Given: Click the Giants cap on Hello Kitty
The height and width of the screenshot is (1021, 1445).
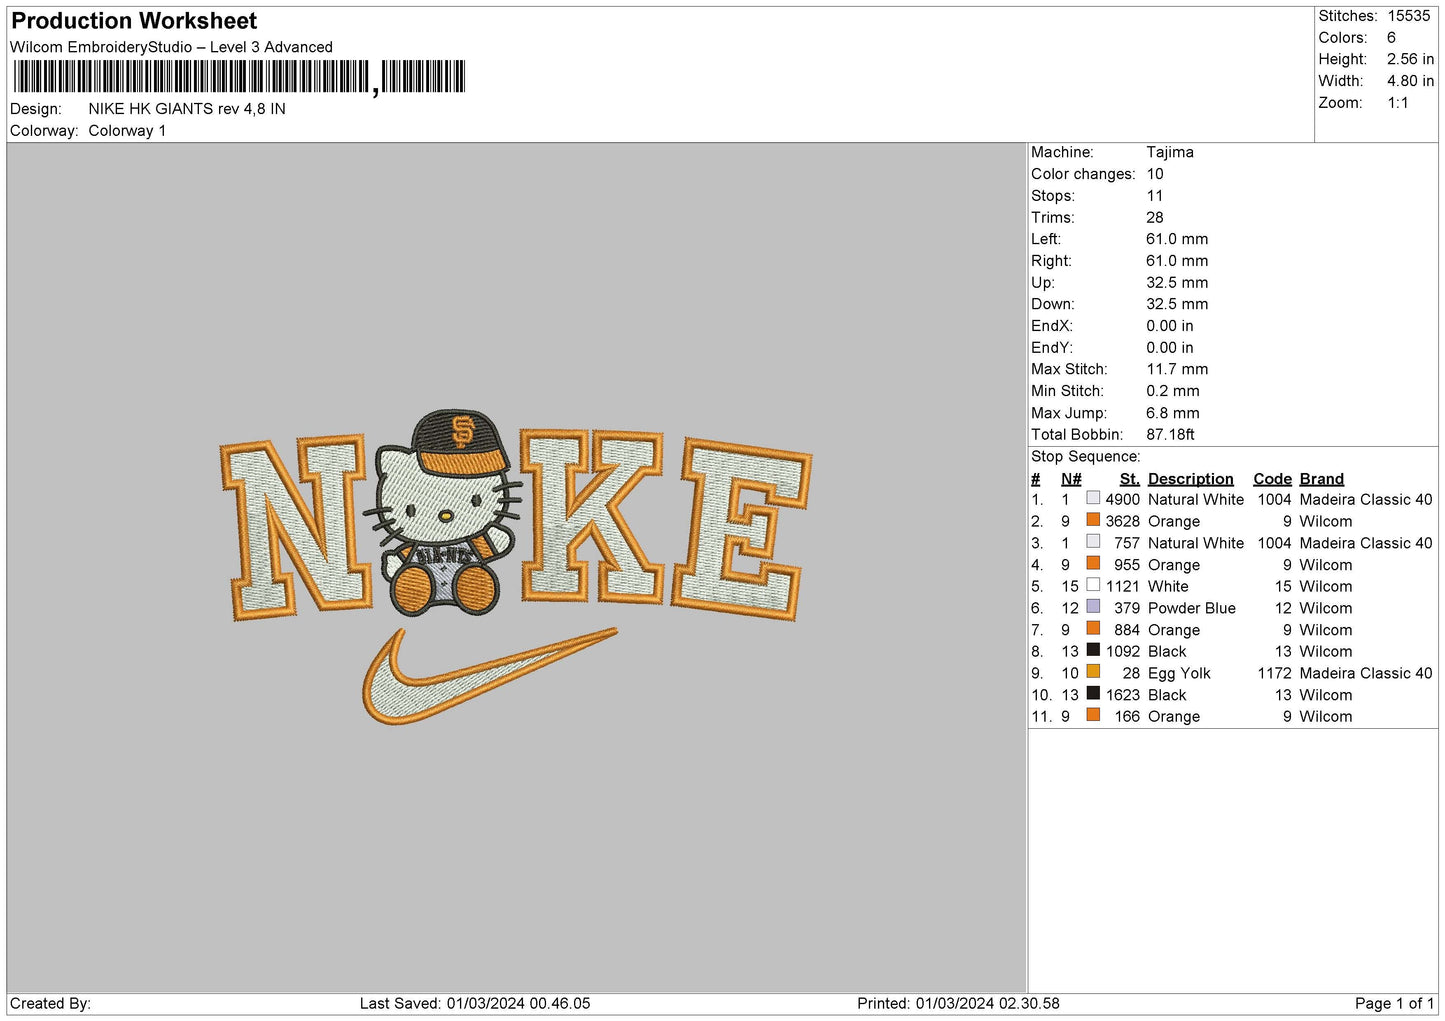Looking at the screenshot, I should pyautogui.click(x=461, y=441).
